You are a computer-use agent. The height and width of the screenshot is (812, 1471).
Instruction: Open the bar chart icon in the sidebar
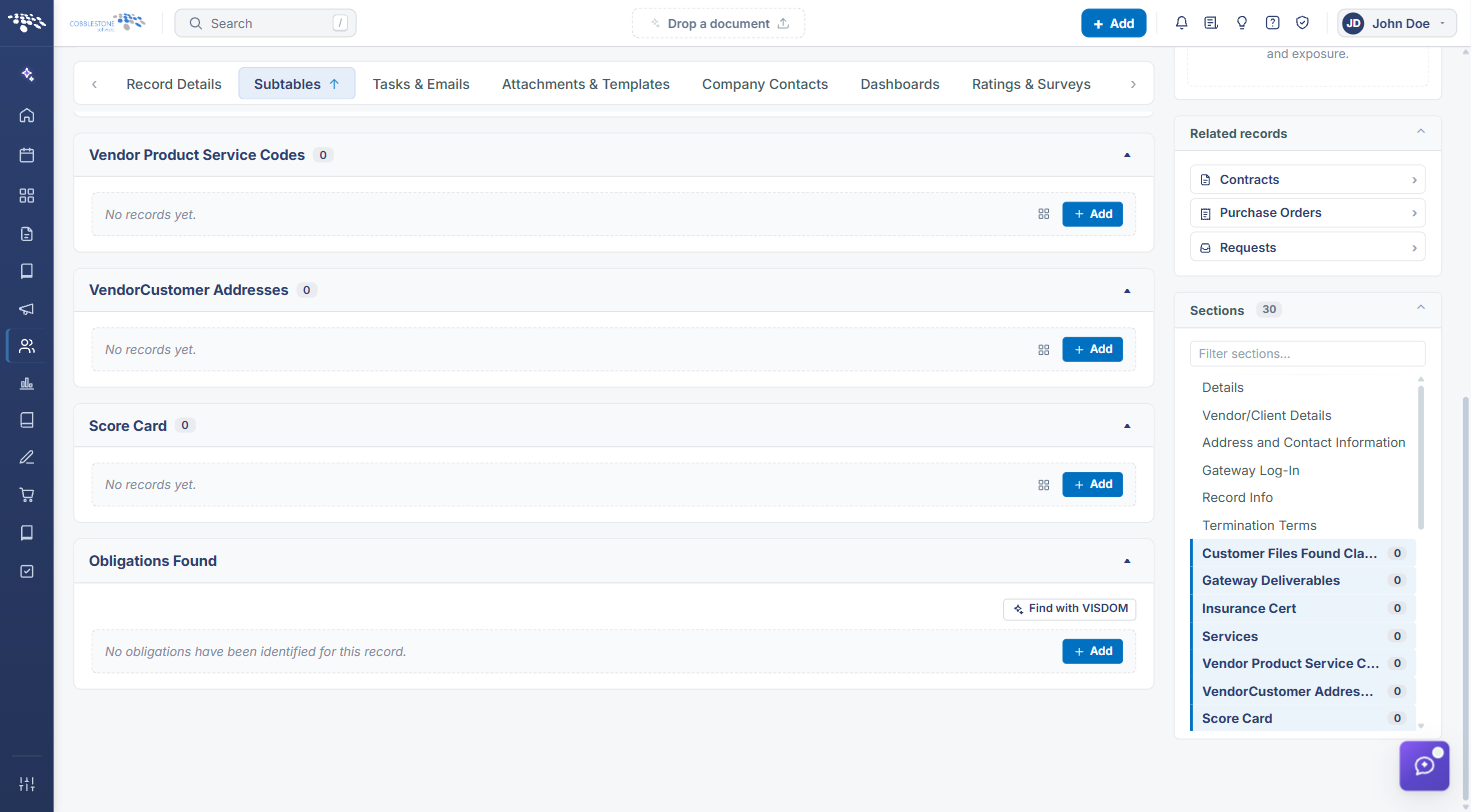(x=27, y=383)
